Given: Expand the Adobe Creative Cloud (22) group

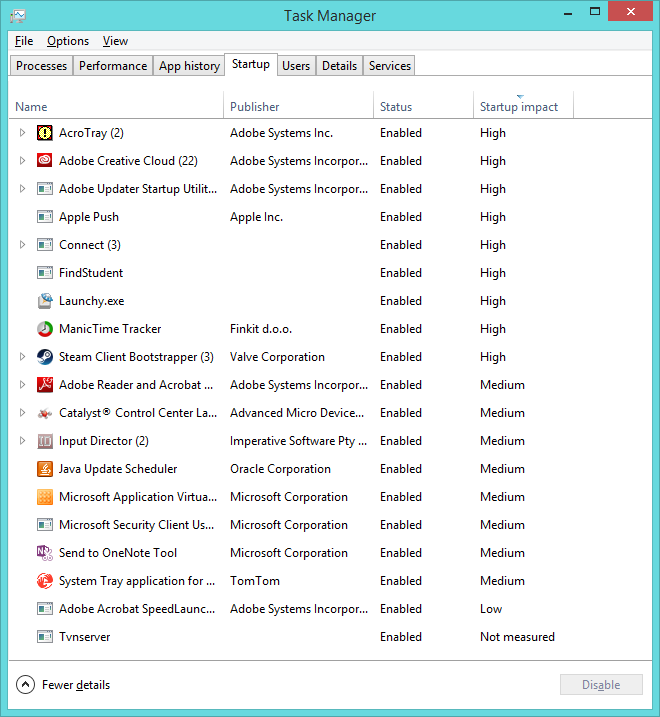Looking at the screenshot, I should [x=22, y=161].
